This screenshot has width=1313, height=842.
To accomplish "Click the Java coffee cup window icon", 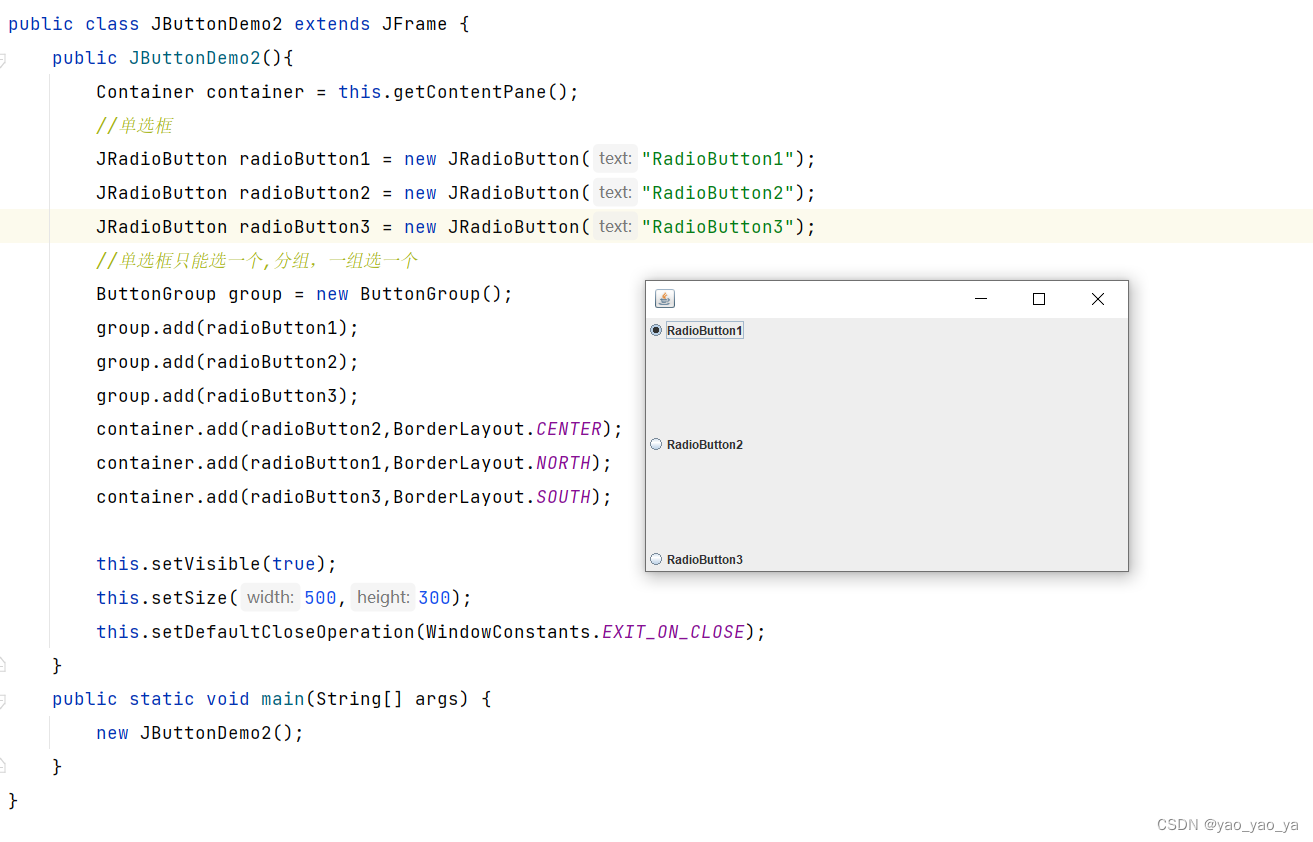I will pos(664,298).
